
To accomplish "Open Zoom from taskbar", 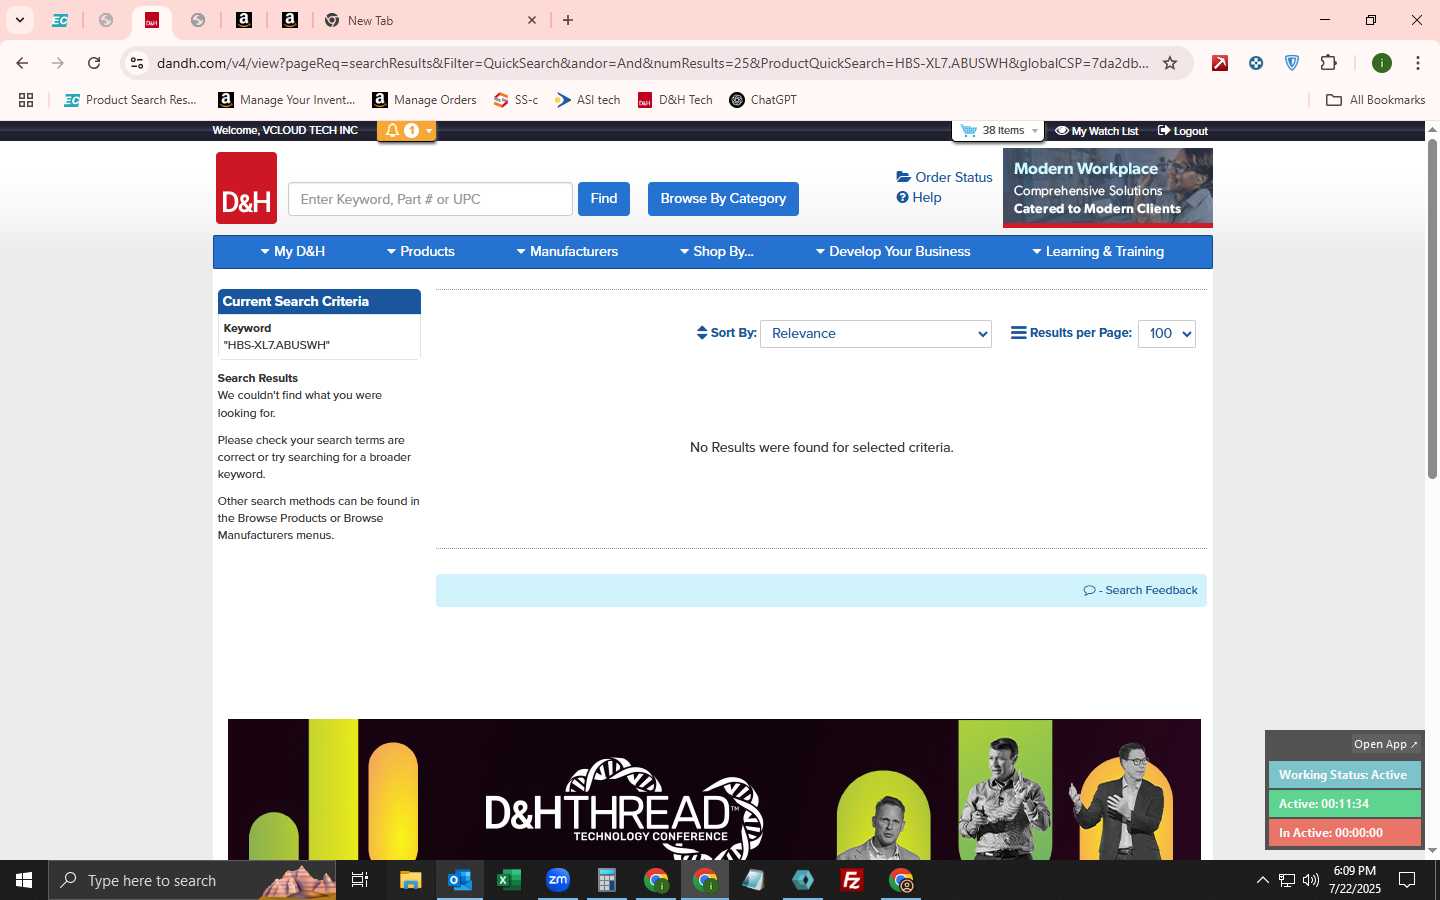I will pos(558,880).
